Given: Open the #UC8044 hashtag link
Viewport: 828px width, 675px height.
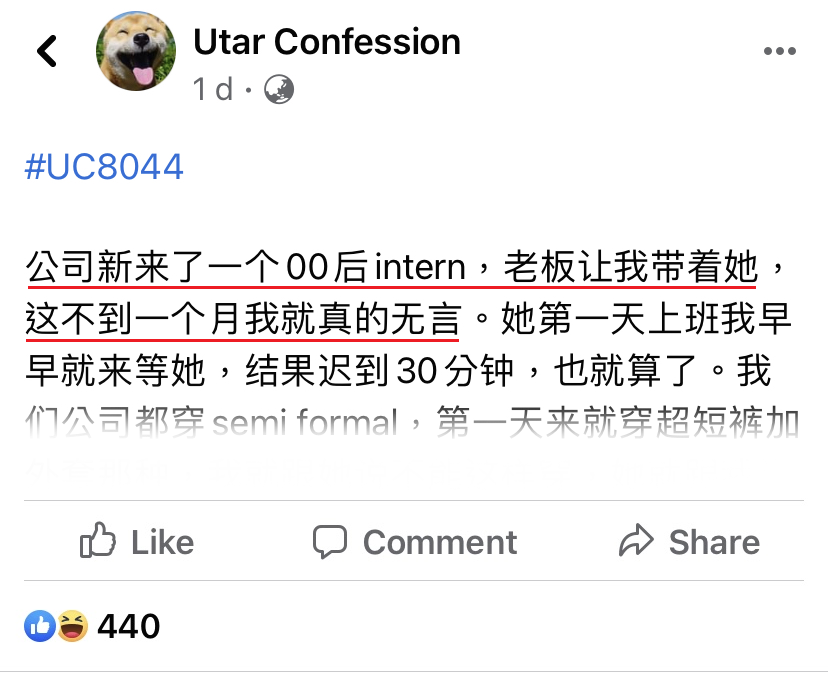Looking at the screenshot, I should [104, 167].
